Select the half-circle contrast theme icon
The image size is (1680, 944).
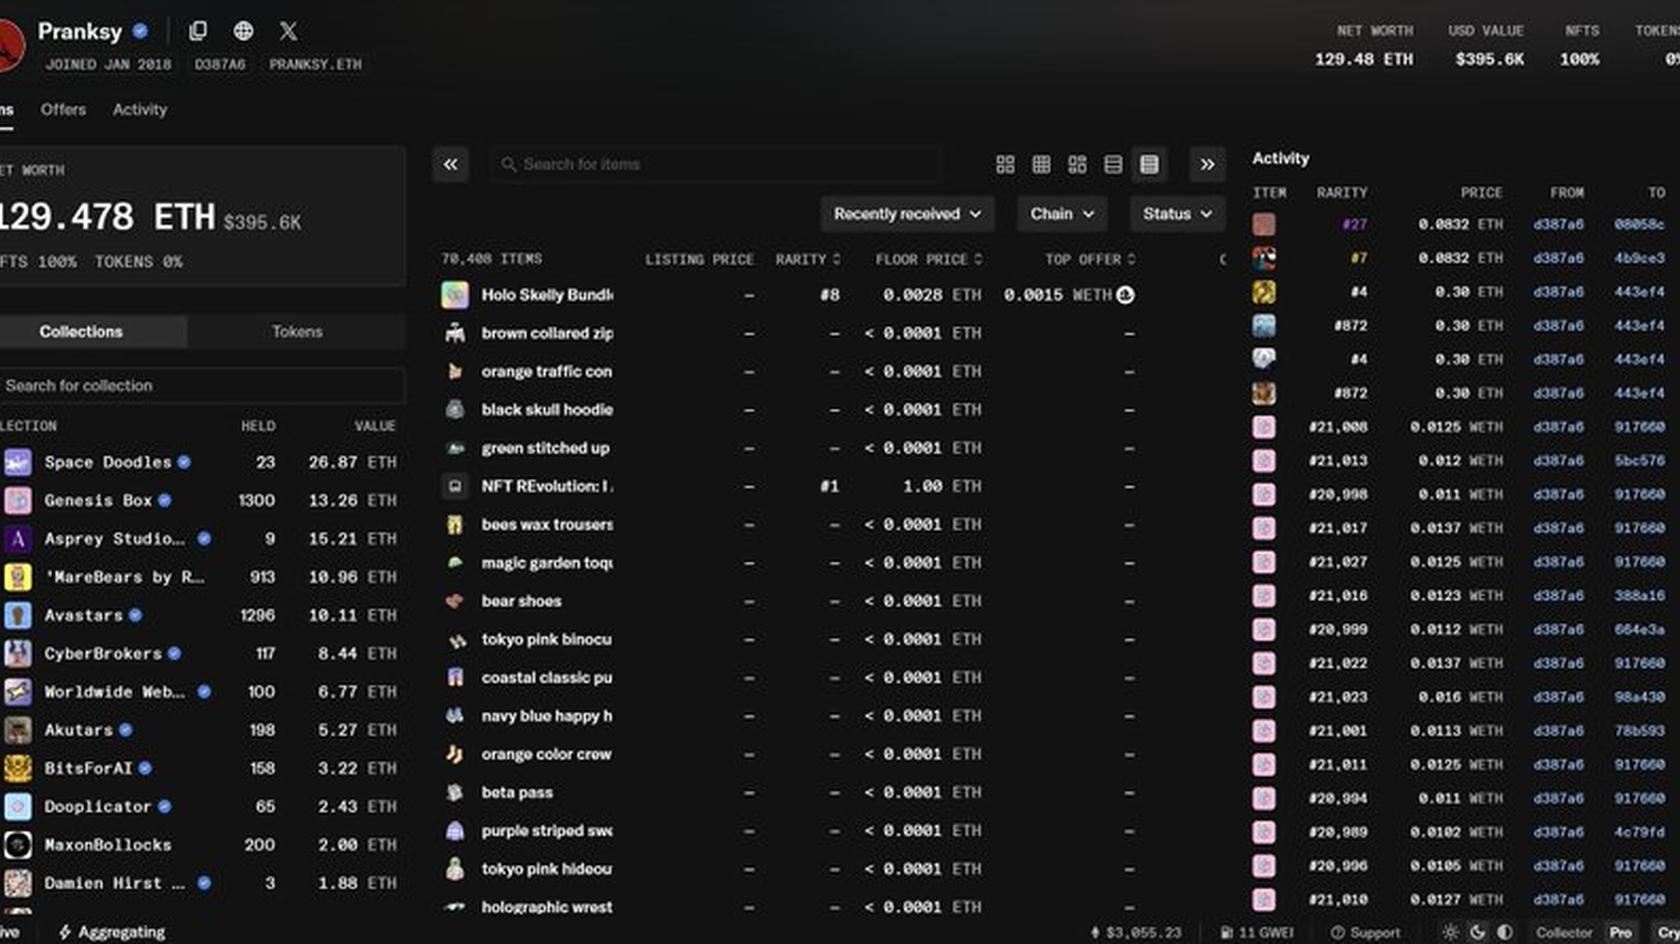point(1504,931)
